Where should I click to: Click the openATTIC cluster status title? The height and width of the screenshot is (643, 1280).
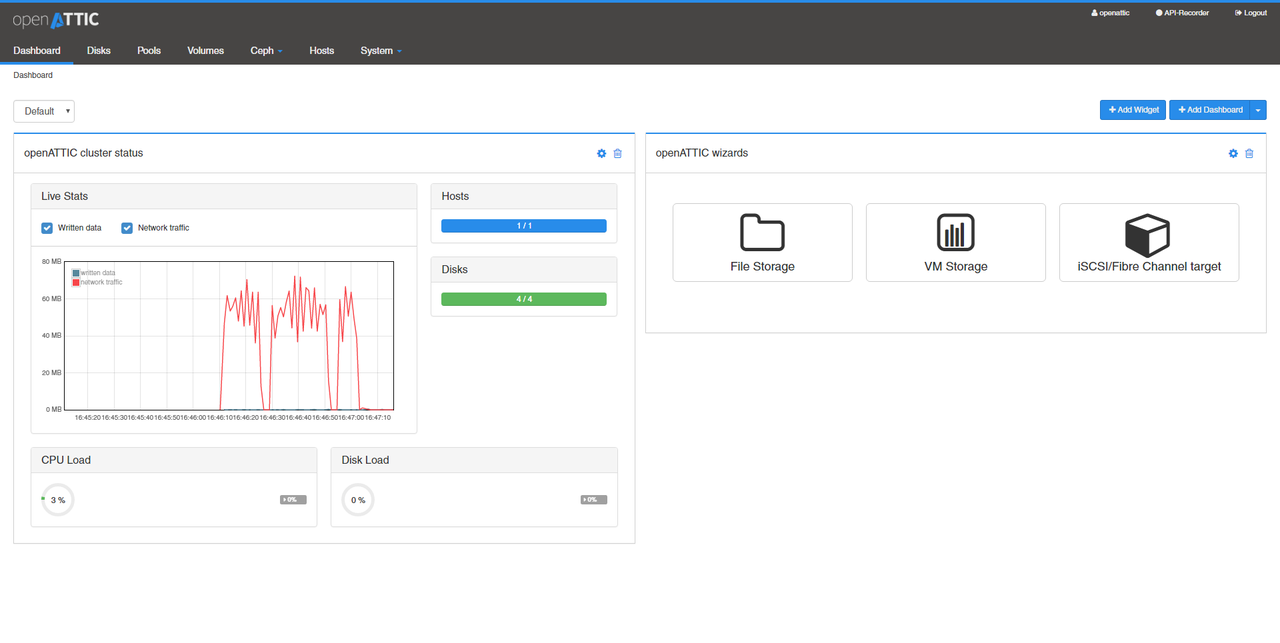point(84,153)
